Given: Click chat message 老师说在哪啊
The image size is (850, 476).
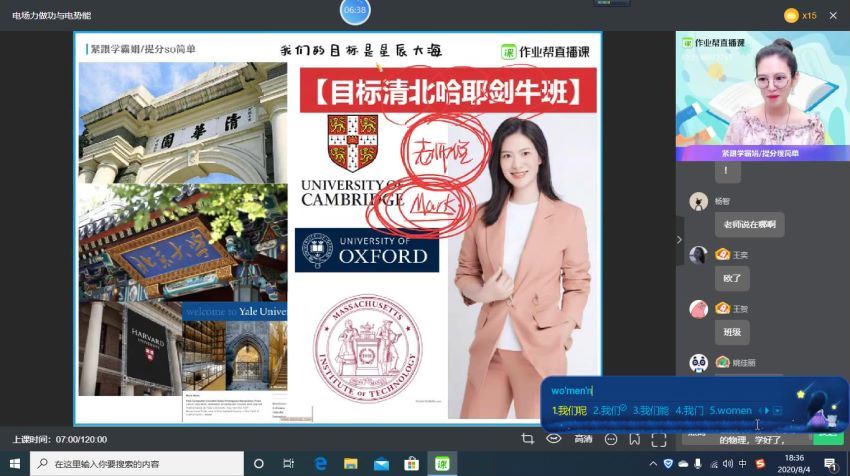Looking at the screenshot, I should [x=750, y=224].
